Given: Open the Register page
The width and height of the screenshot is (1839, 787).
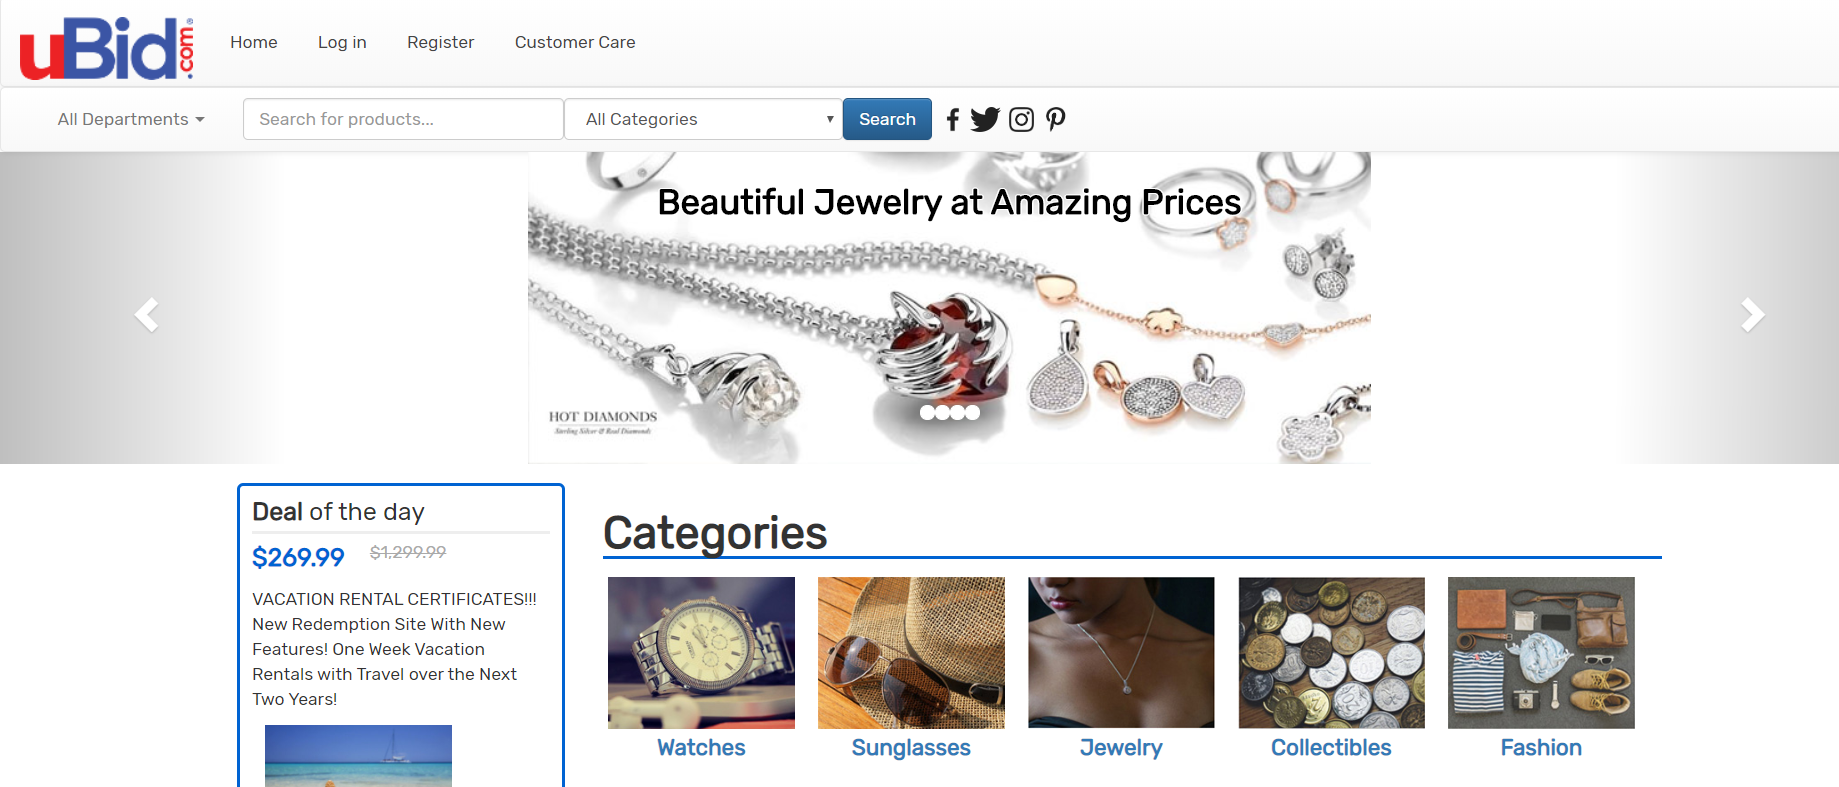Looking at the screenshot, I should [440, 42].
